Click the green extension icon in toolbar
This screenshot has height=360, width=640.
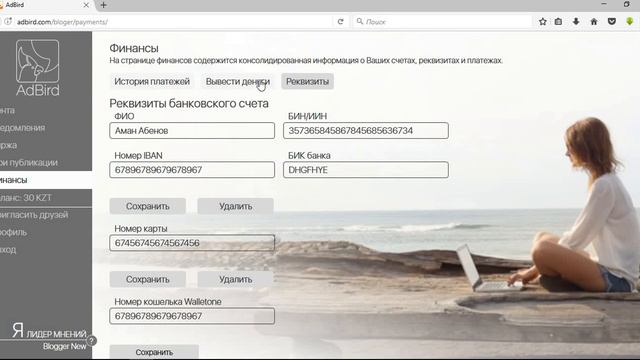[x=630, y=22]
